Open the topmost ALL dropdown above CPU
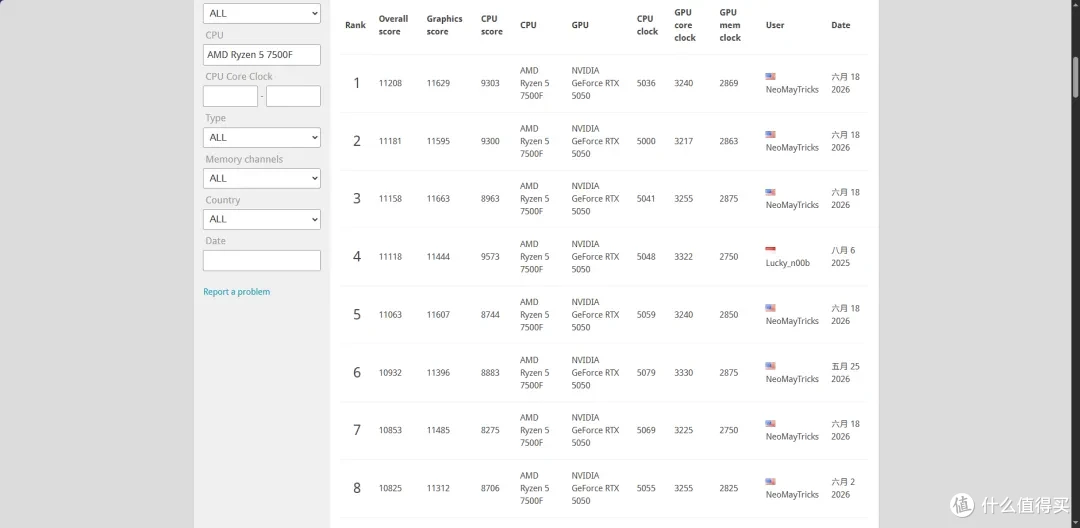The width and height of the screenshot is (1080, 528). 262,13
